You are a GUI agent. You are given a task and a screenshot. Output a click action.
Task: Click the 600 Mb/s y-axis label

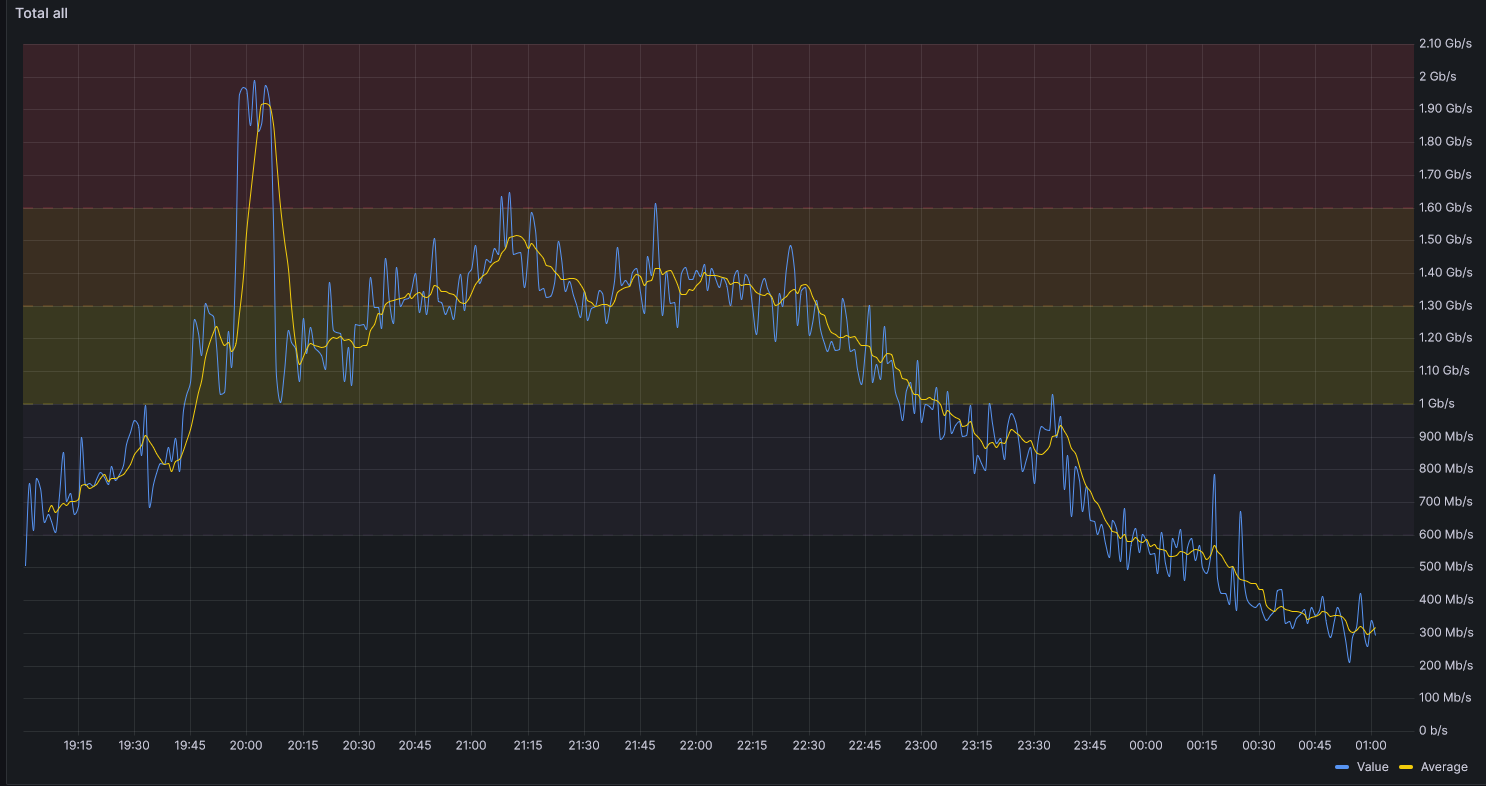pyautogui.click(x=1445, y=534)
